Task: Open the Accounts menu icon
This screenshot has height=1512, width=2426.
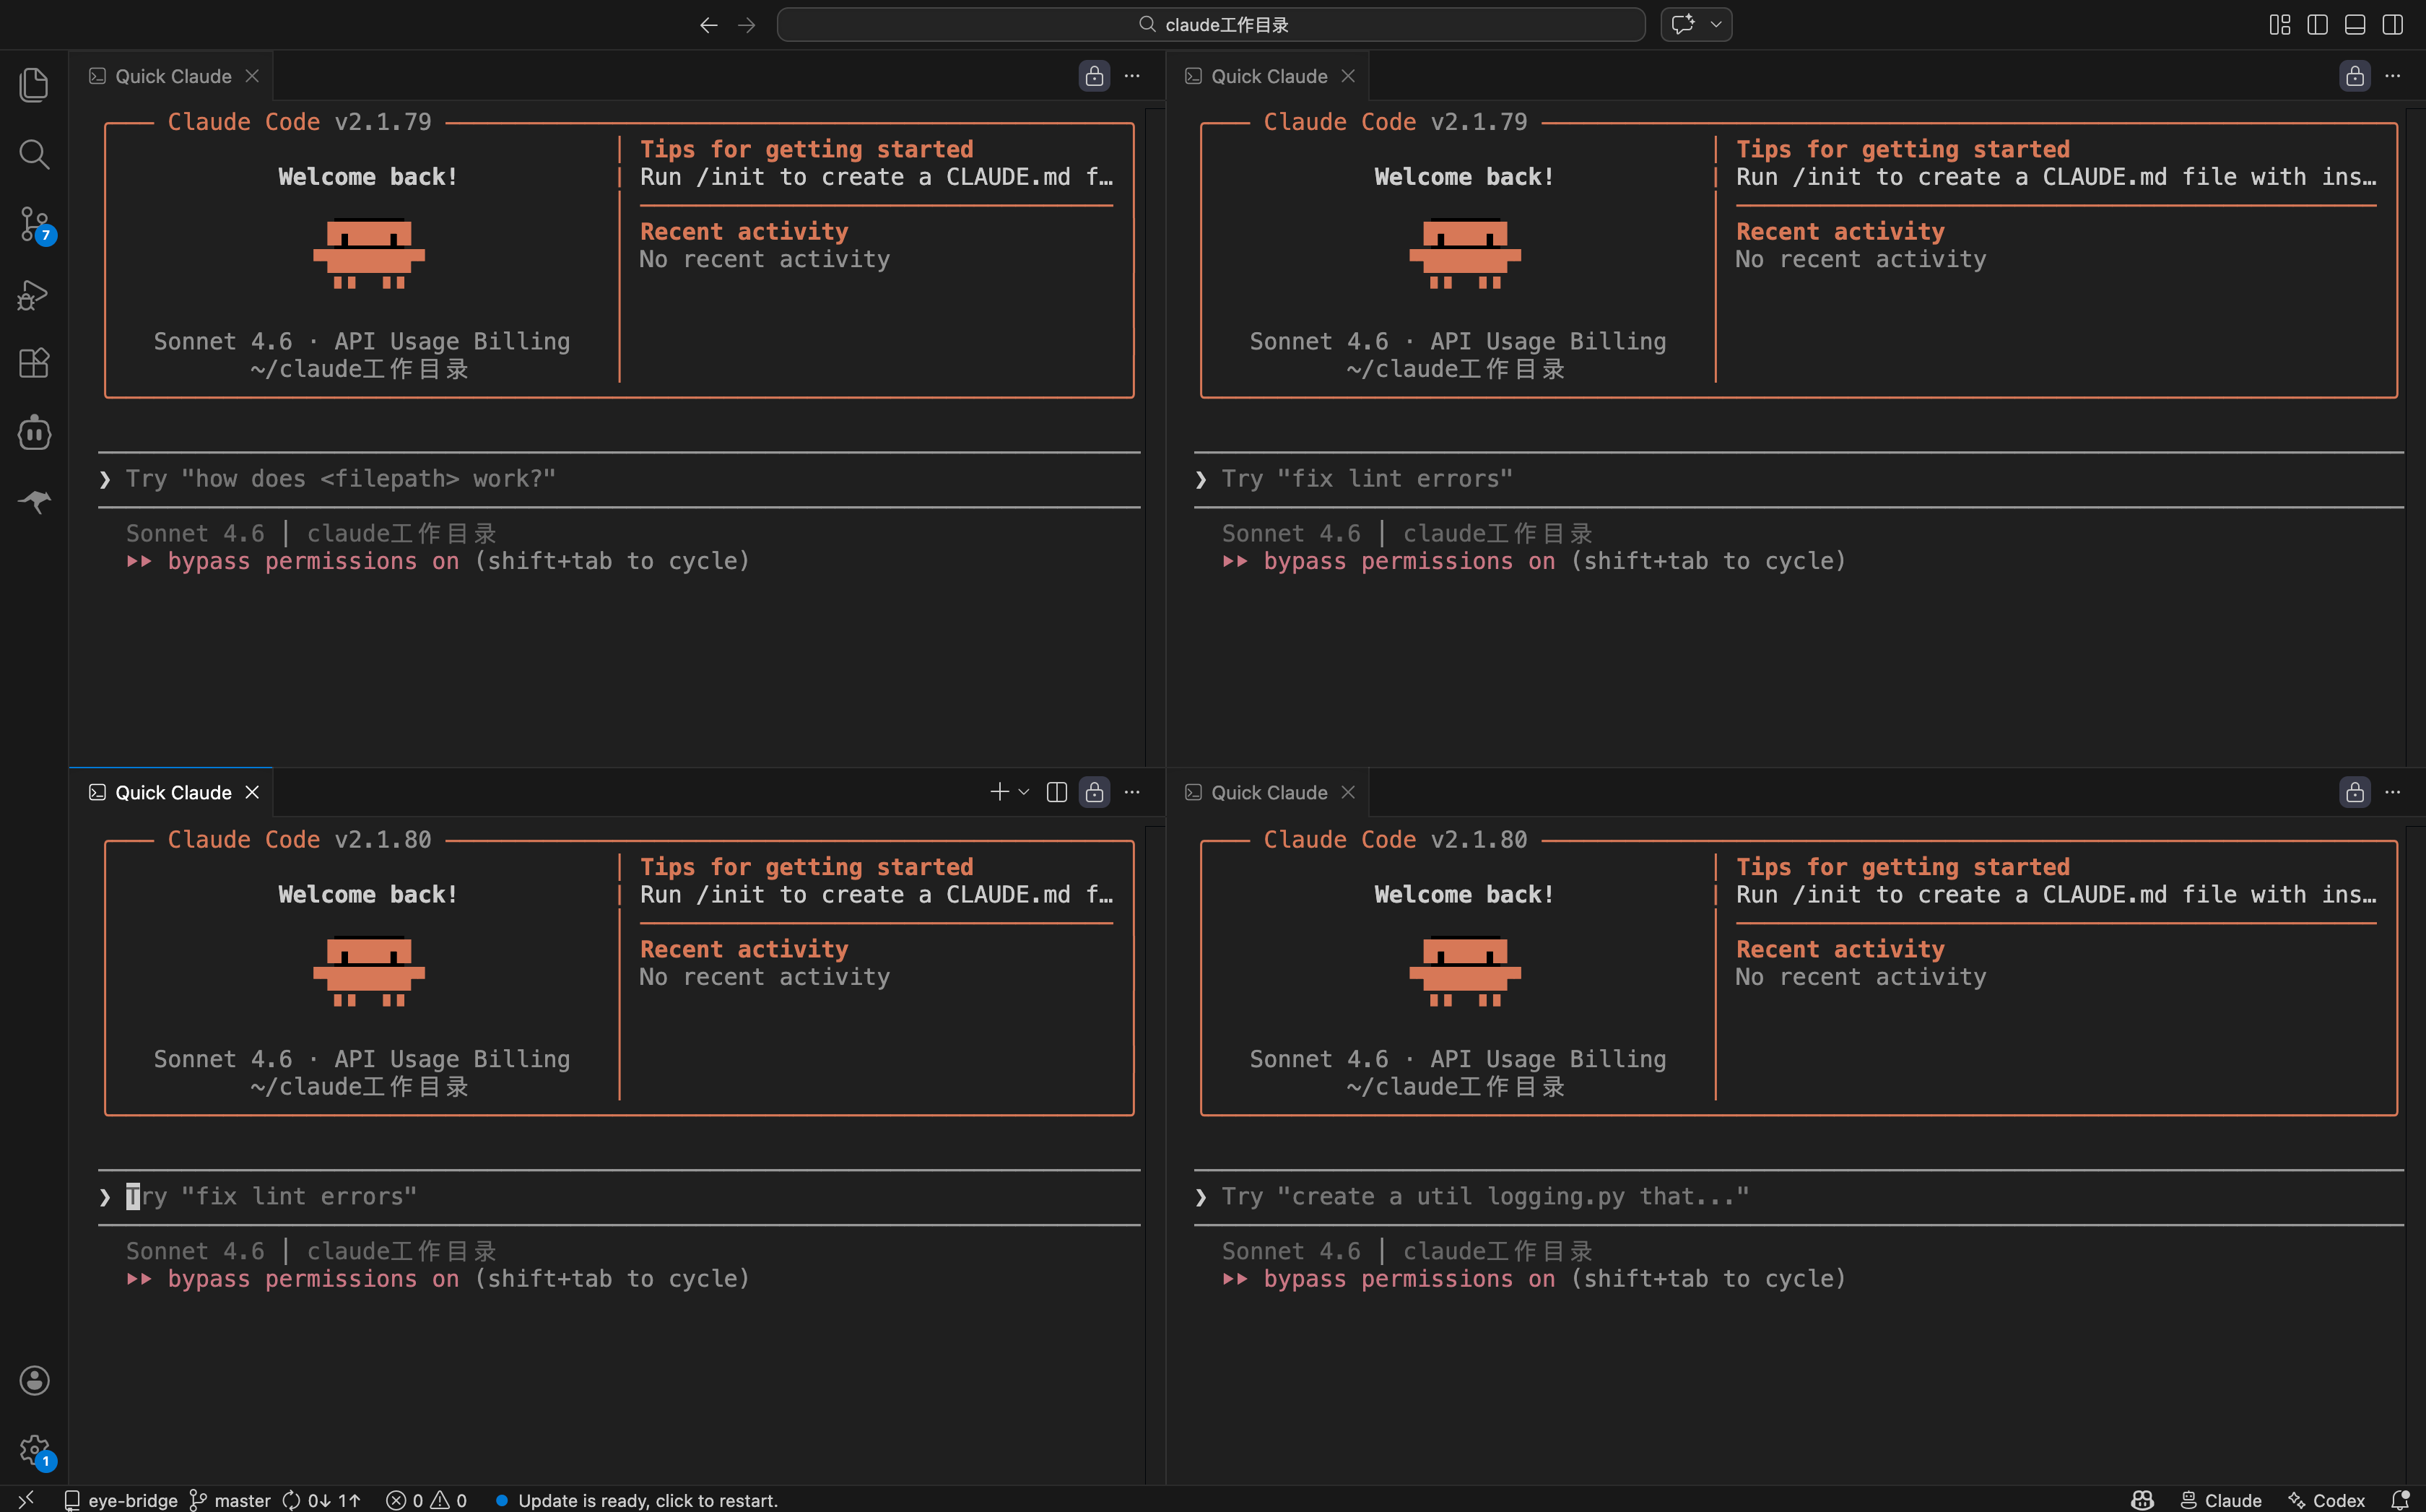Action: (x=34, y=1381)
